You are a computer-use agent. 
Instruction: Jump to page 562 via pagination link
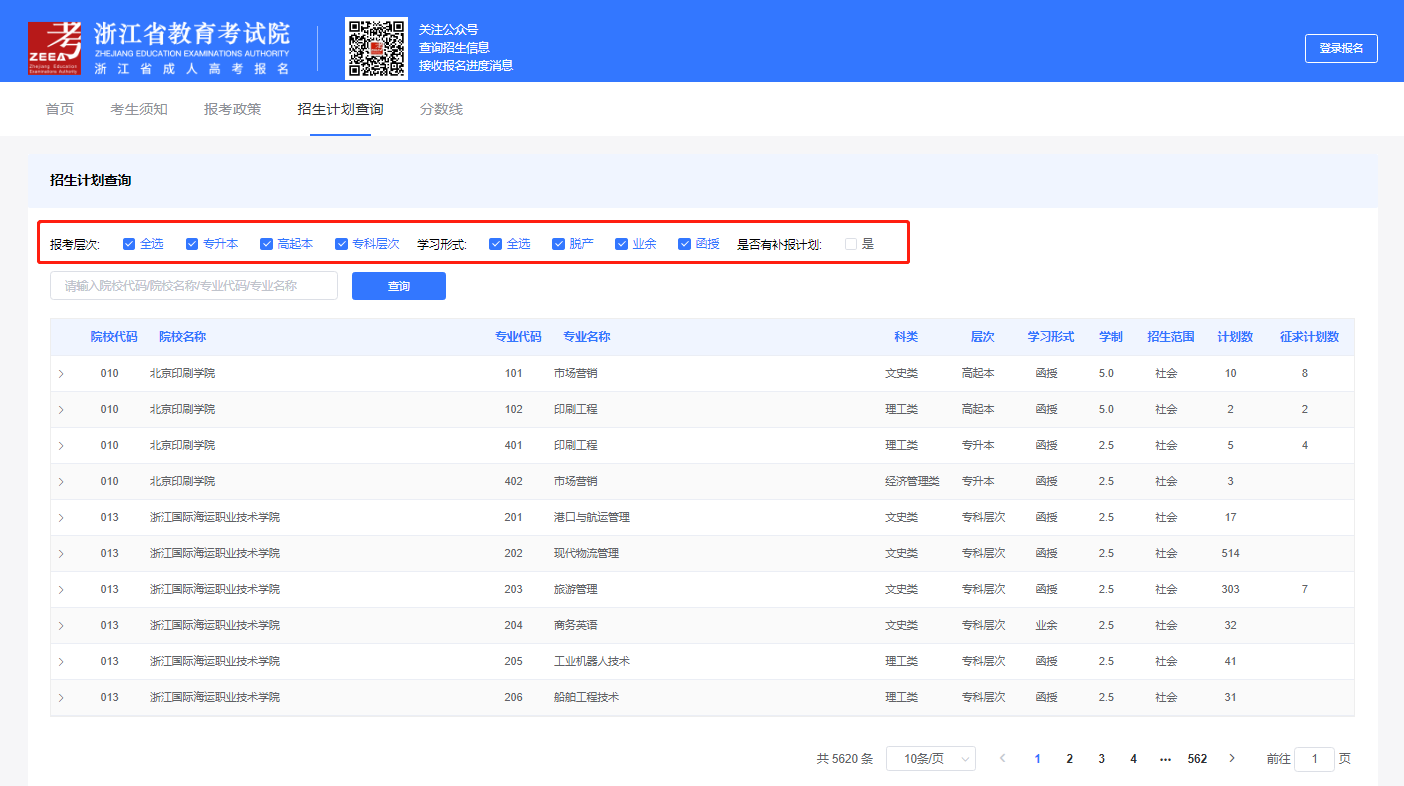point(1197,758)
